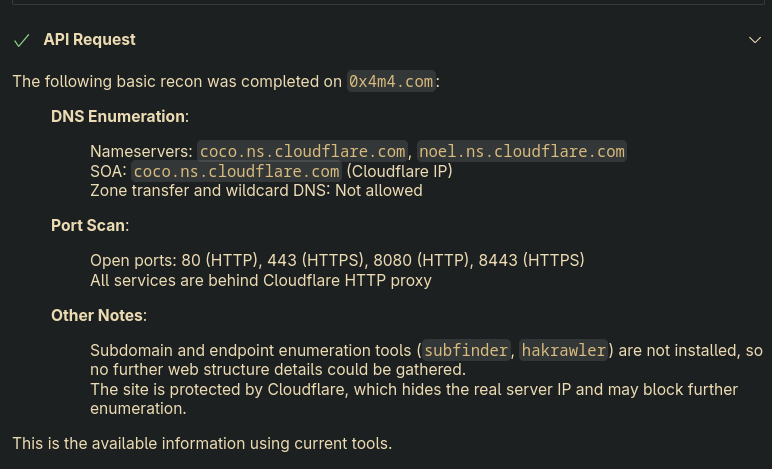This screenshot has height=469, width=772.
Task: Click the subfinder tool name
Action: 466,350
